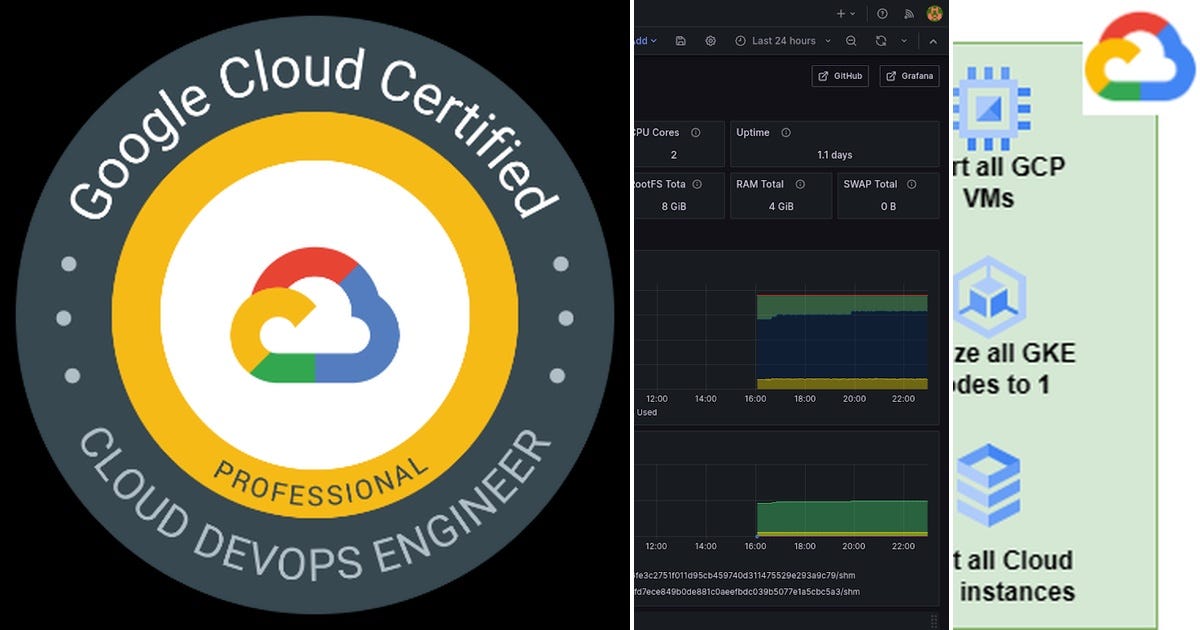Open dashboard settings gear icon
1200x630 pixels.
711,41
